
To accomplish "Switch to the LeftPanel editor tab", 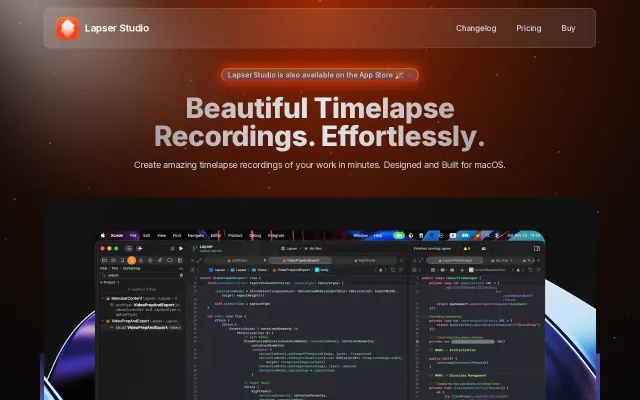I will pos(237,260).
